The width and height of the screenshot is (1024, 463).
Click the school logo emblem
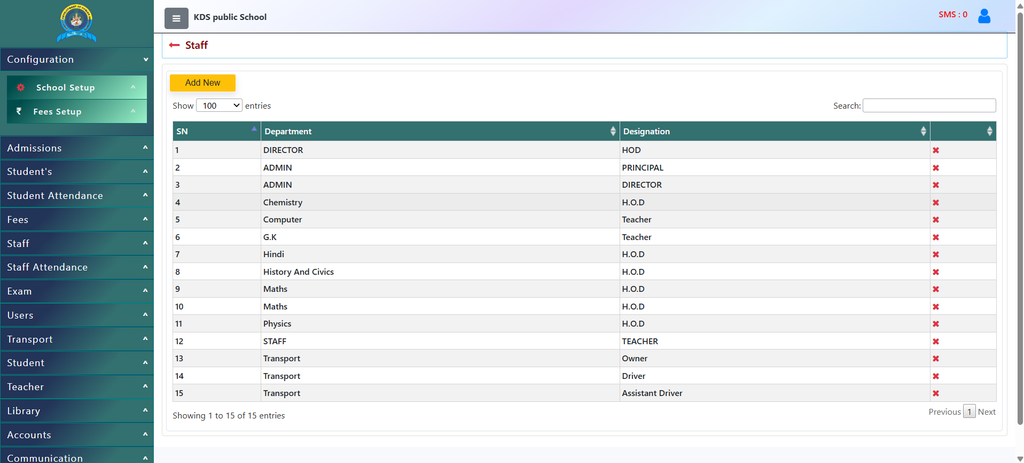click(76, 24)
